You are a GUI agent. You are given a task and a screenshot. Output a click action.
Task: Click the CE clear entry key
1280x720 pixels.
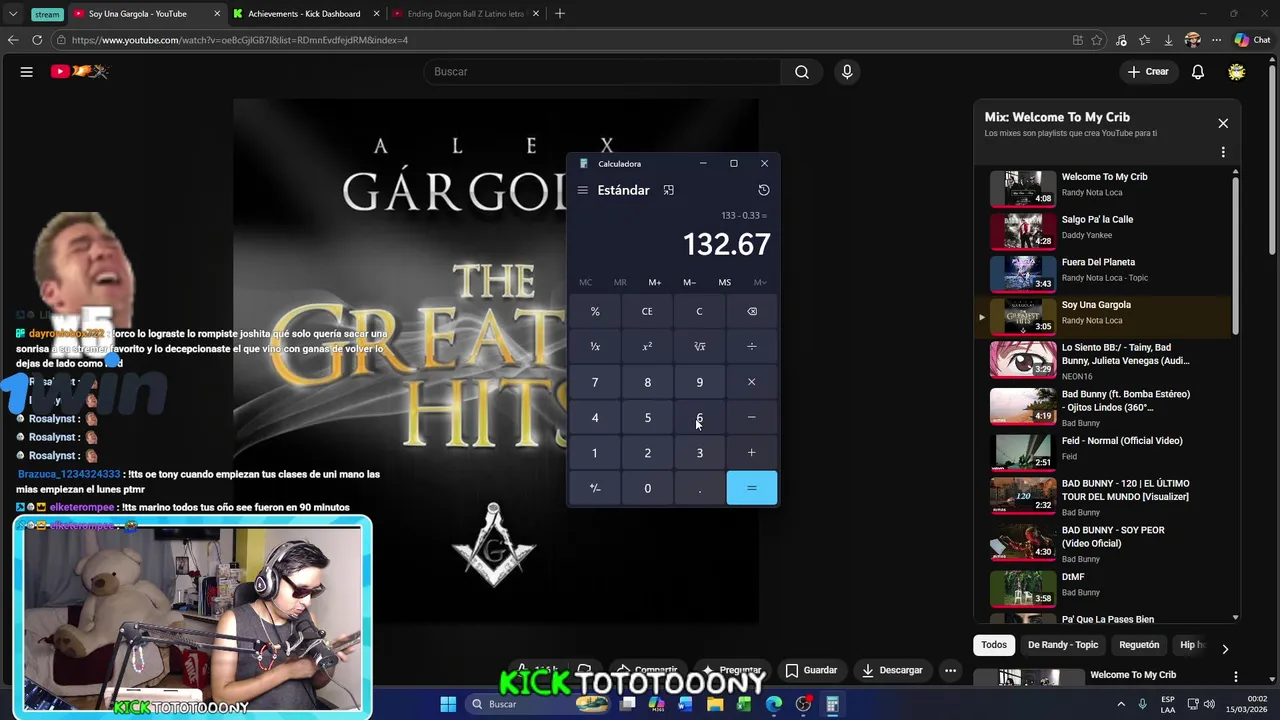647,311
